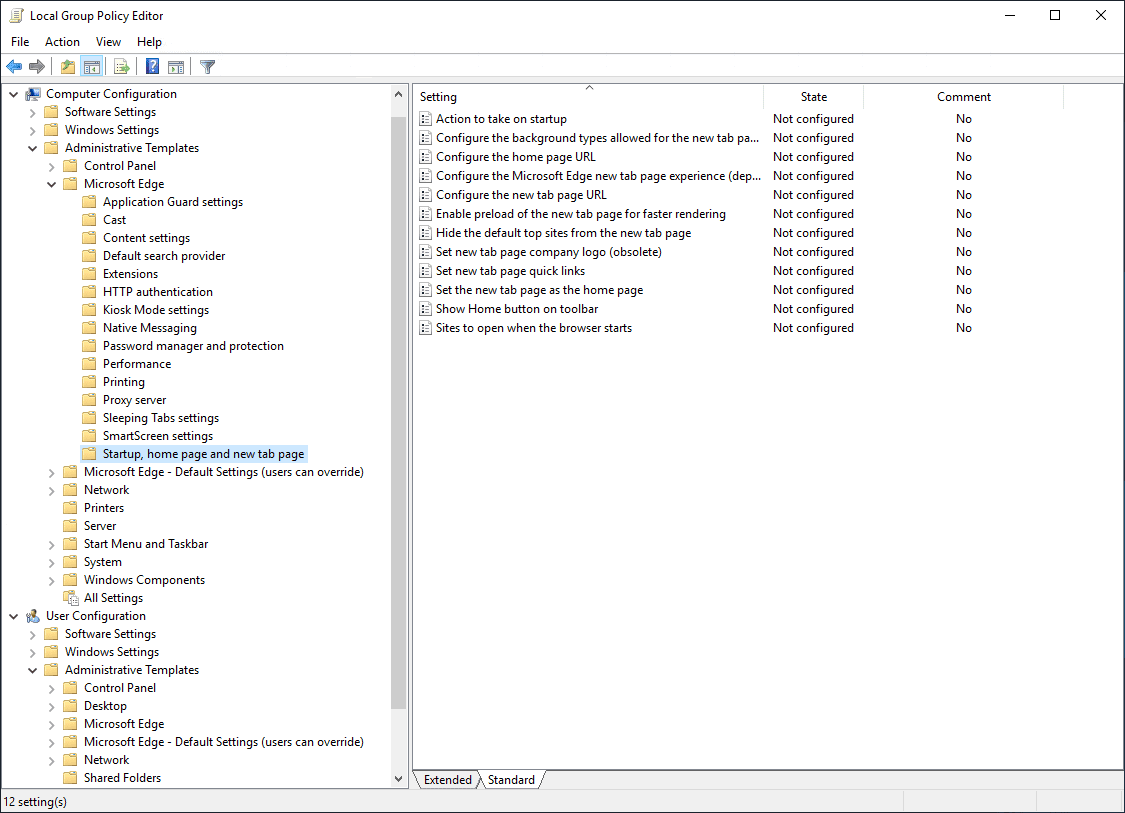Click the Computer Configuration node icon
Screen dimensions: 1125x813
pos(33,94)
